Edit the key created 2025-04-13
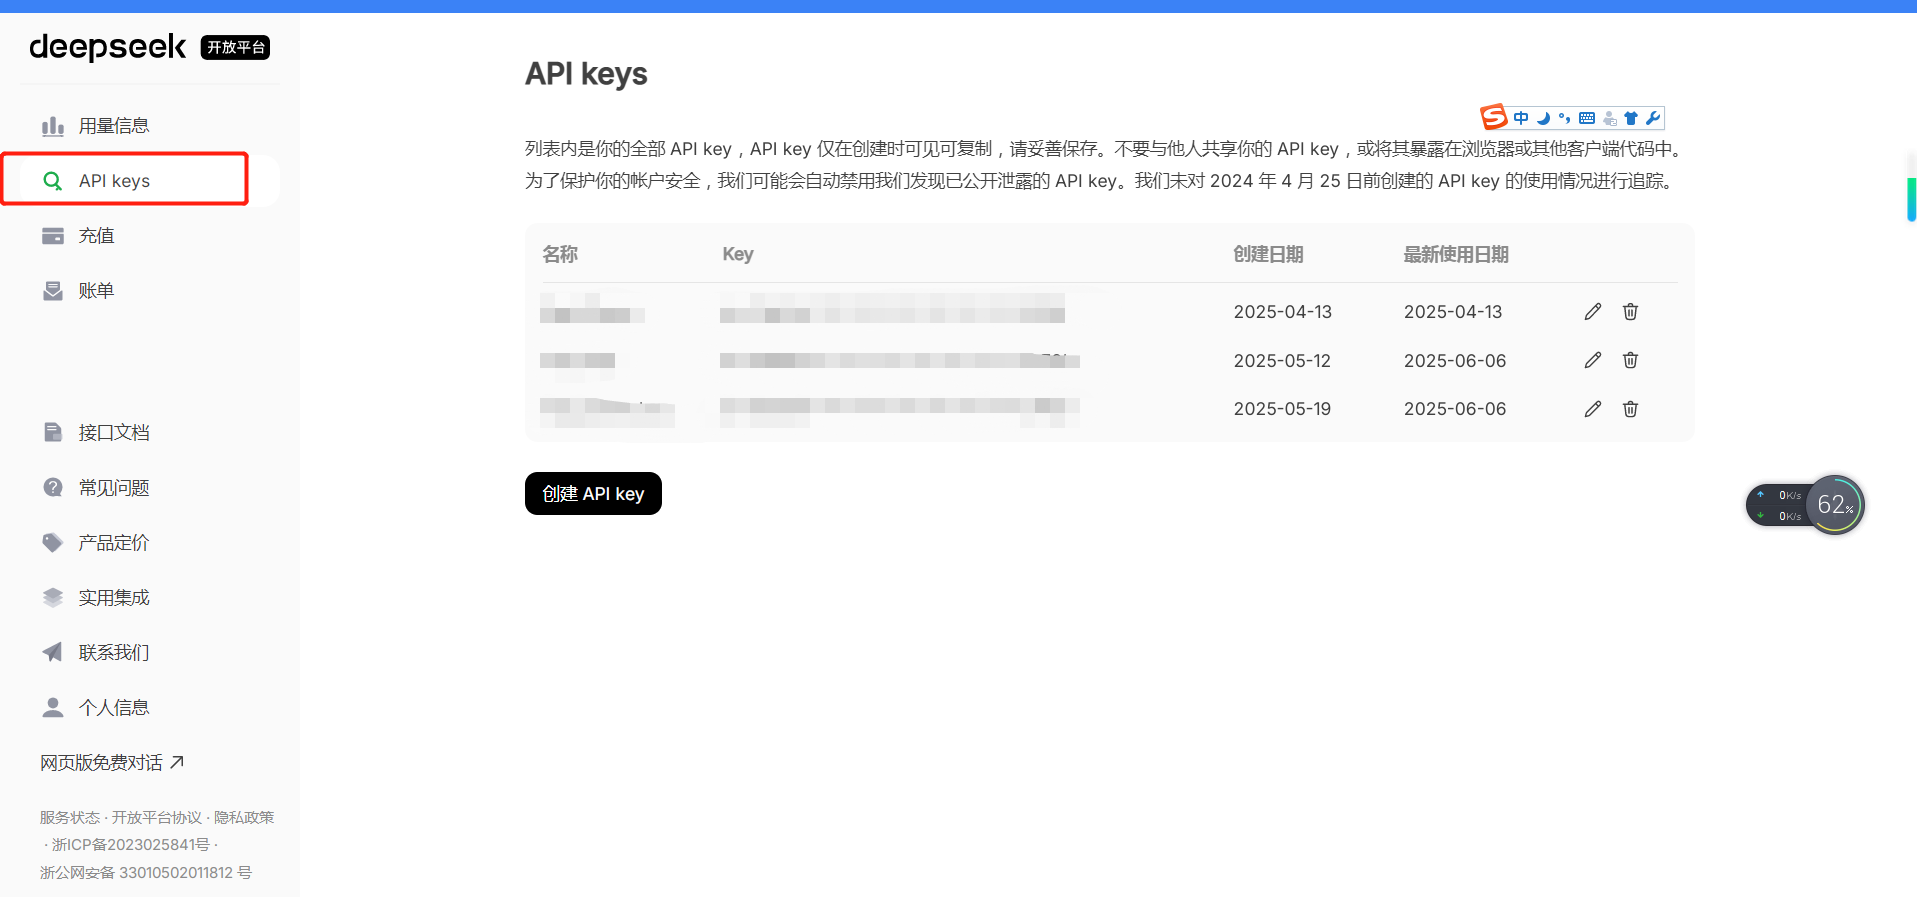Viewport: 1917px width, 897px height. (1593, 312)
